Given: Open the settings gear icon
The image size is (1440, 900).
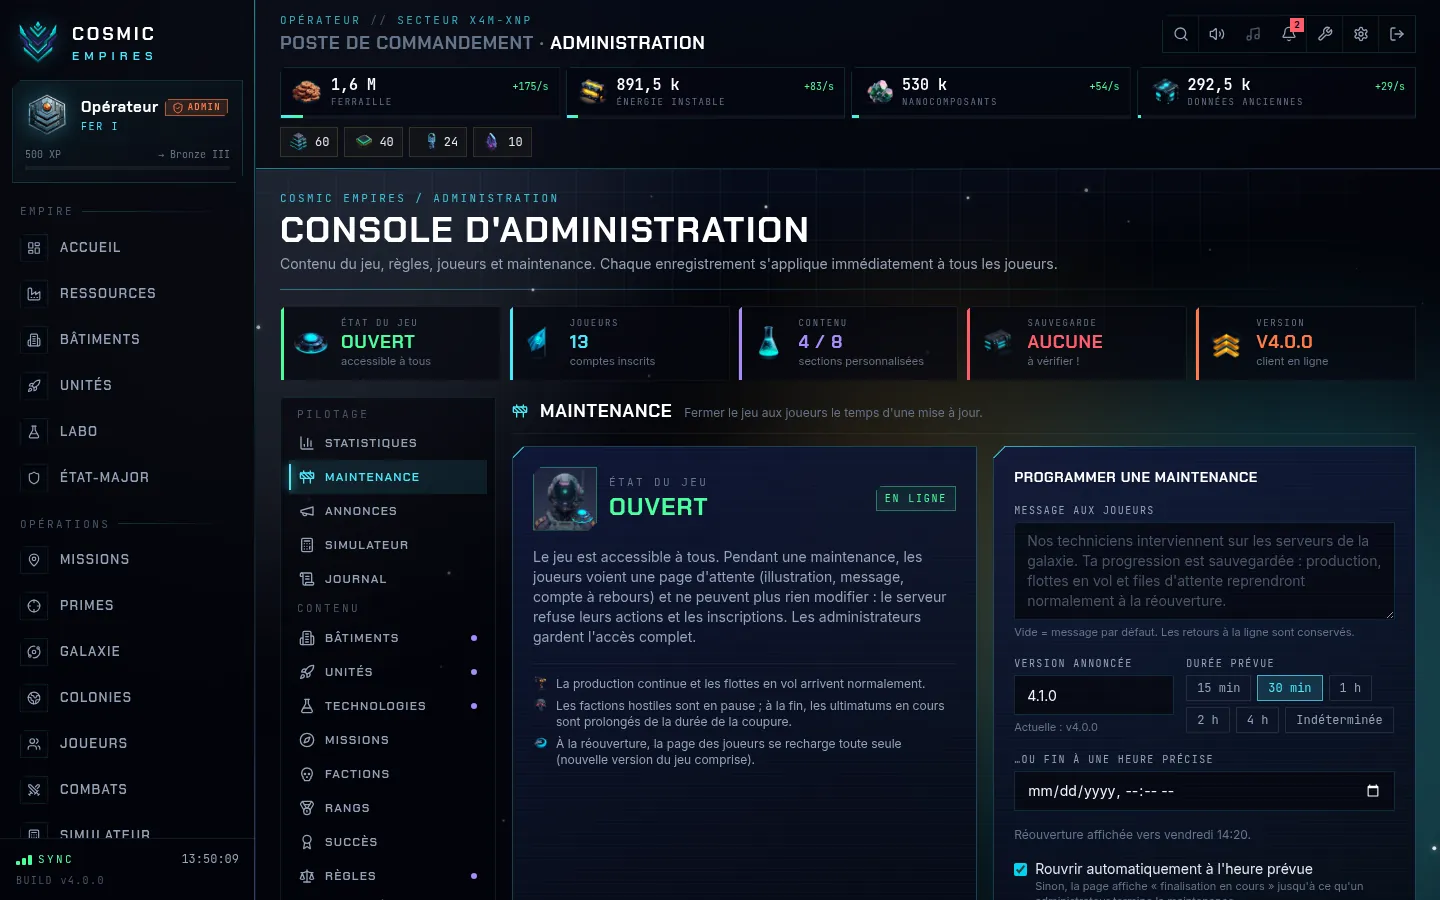Looking at the screenshot, I should 1361,34.
